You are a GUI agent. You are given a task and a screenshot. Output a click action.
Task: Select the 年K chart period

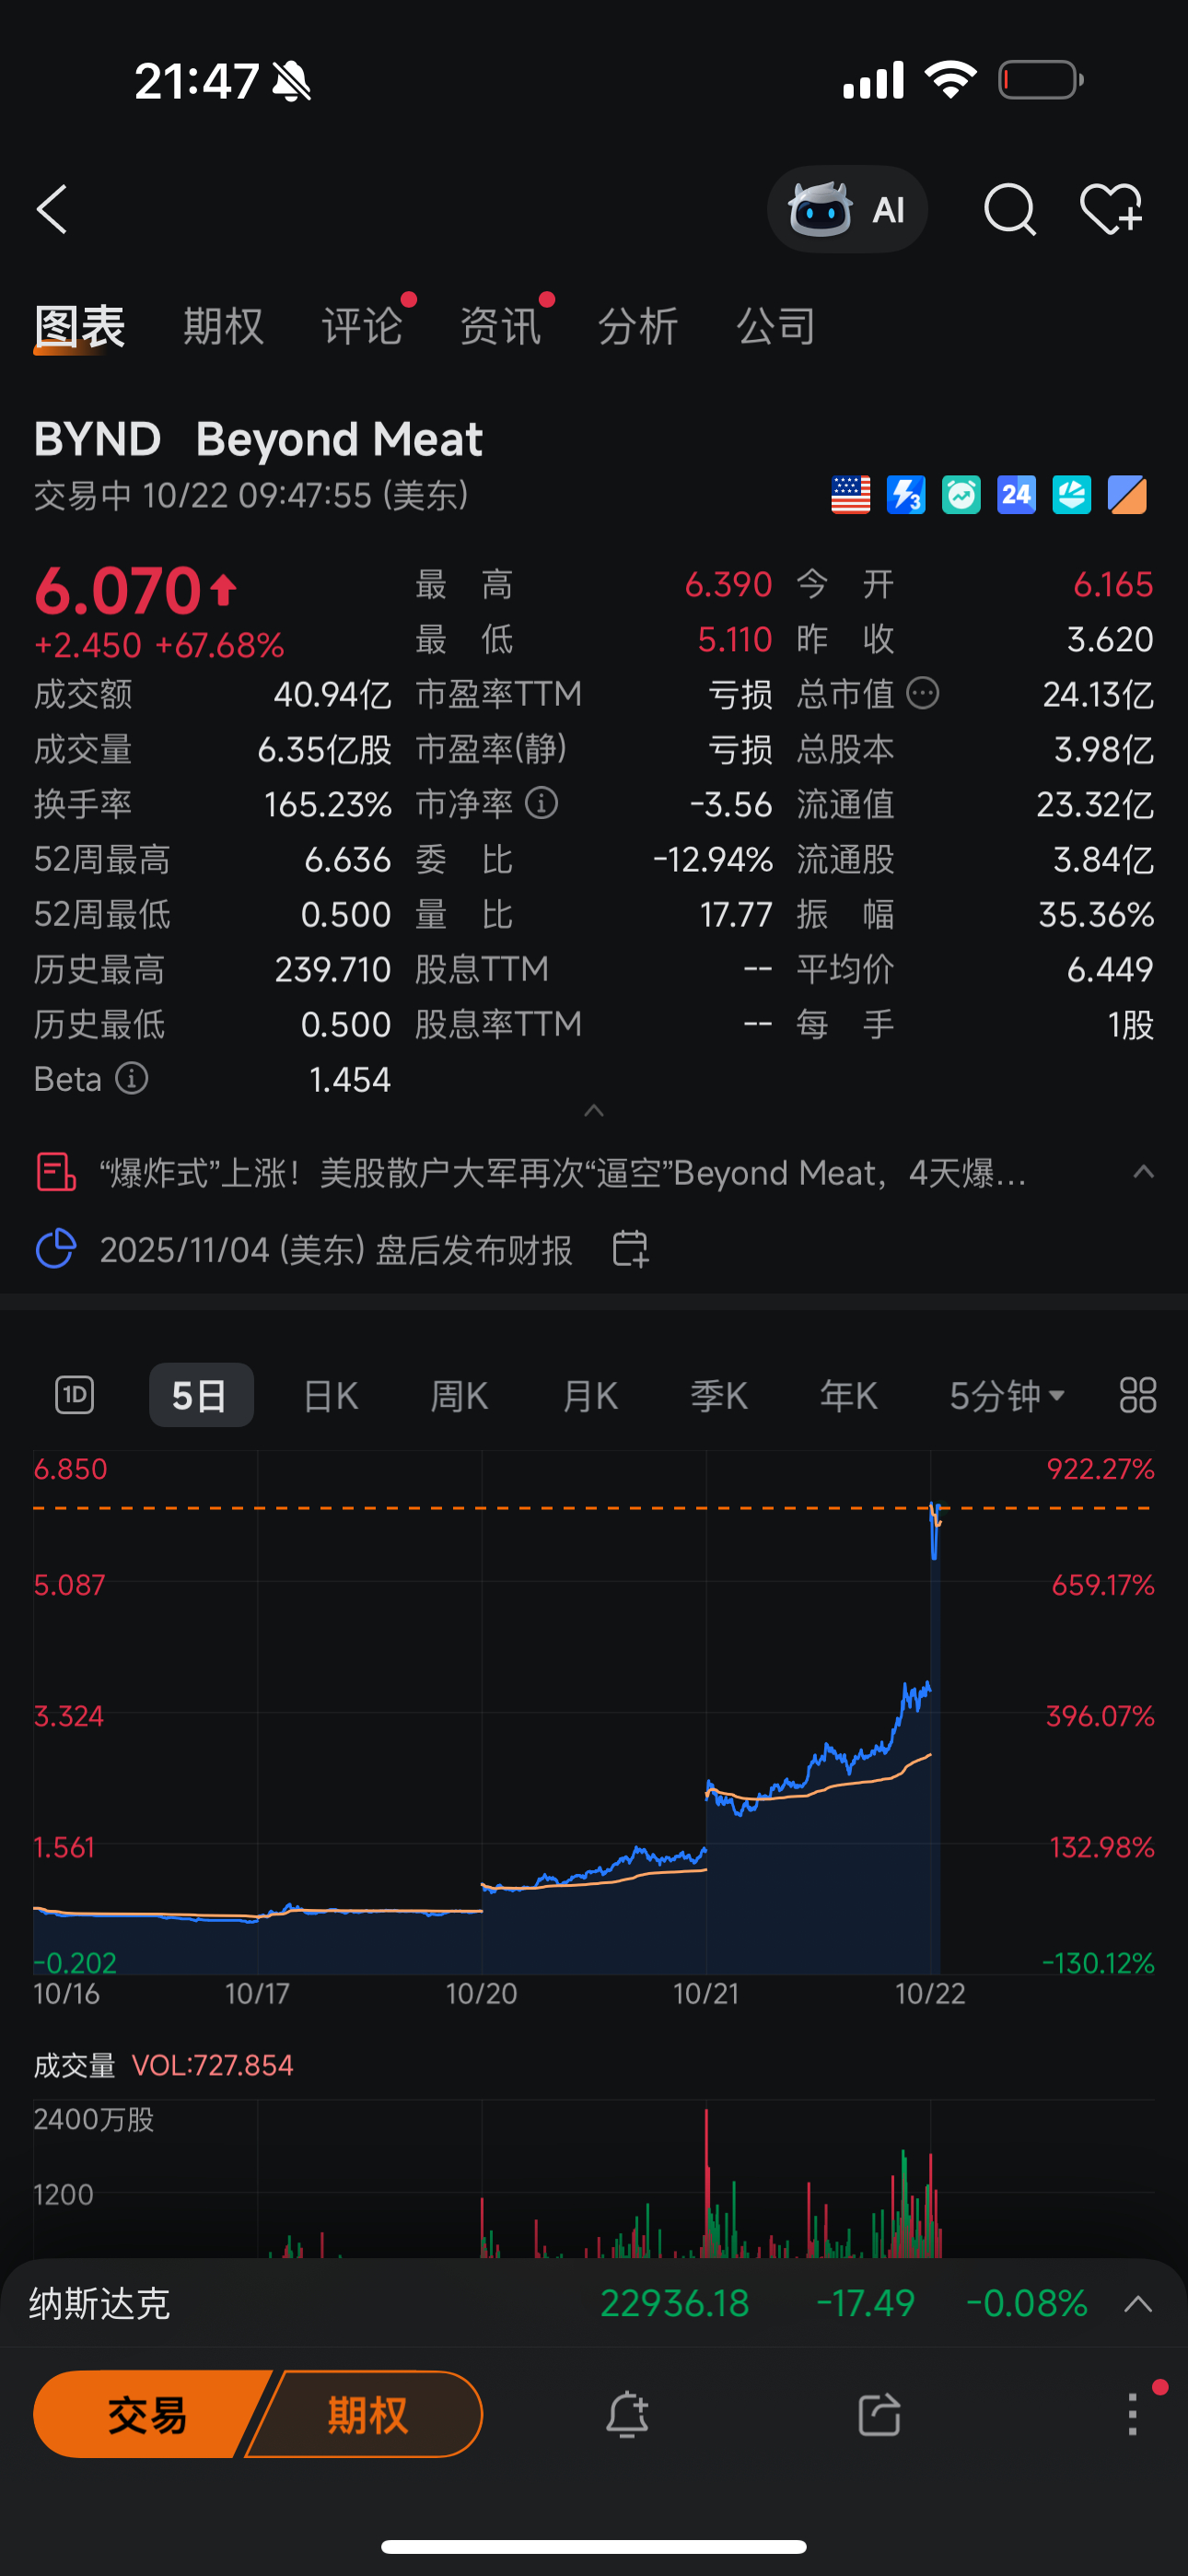coord(849,1395)
